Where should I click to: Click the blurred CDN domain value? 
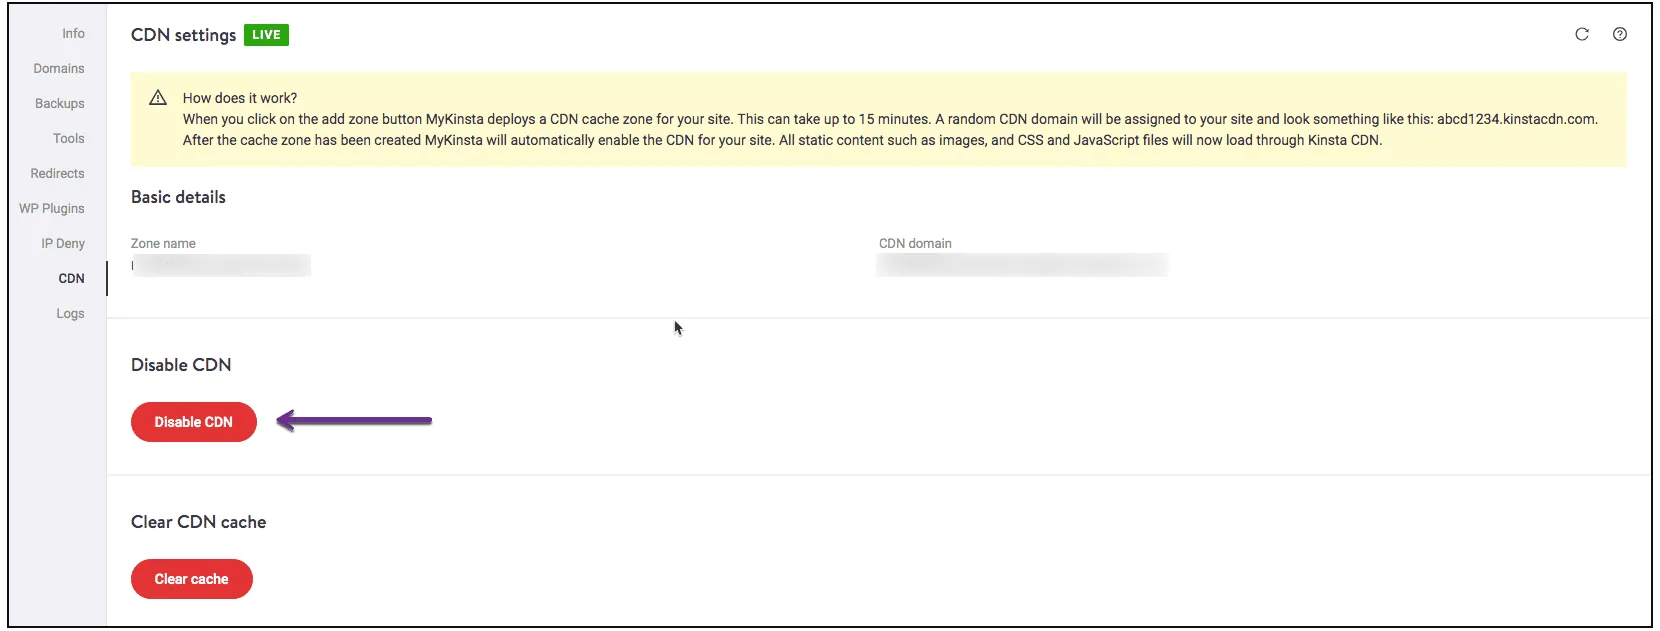coord(1022,265)
